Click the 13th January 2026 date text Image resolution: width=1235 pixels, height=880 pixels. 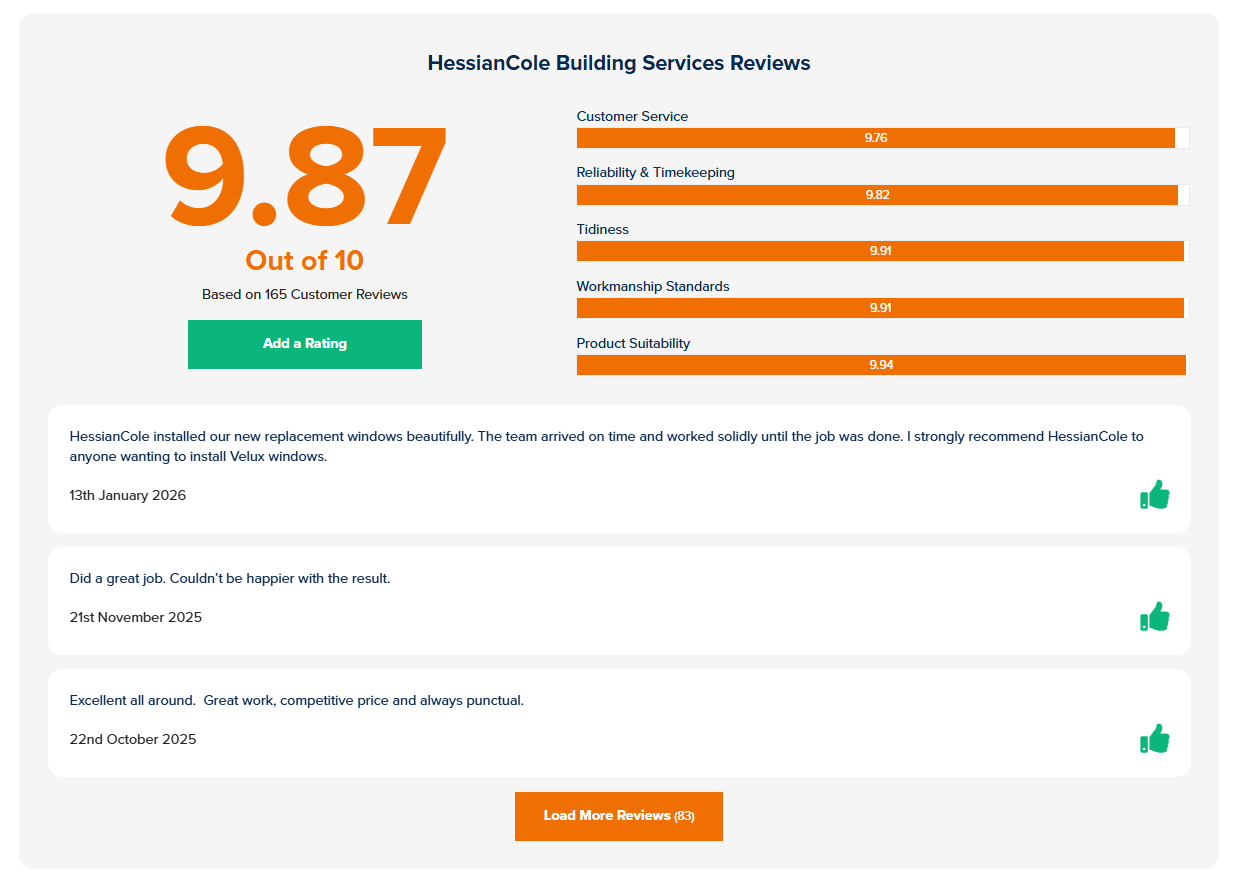(128, 495)
